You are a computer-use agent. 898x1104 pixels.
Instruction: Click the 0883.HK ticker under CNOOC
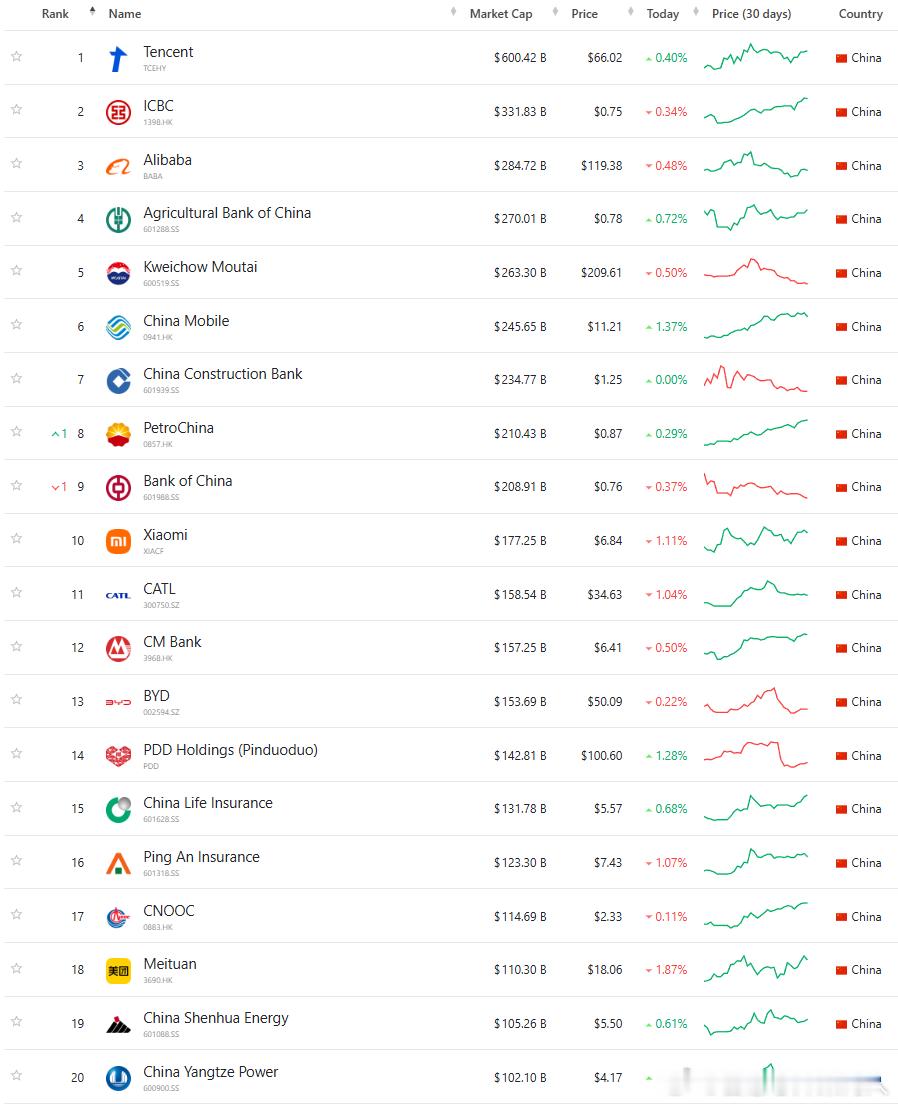[x=158, y=927]
